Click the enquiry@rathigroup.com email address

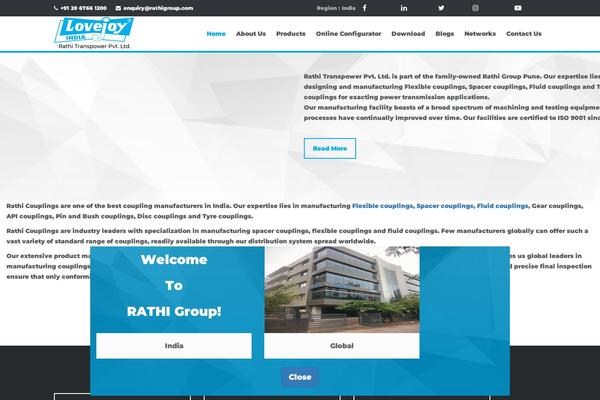coord(158,8)
